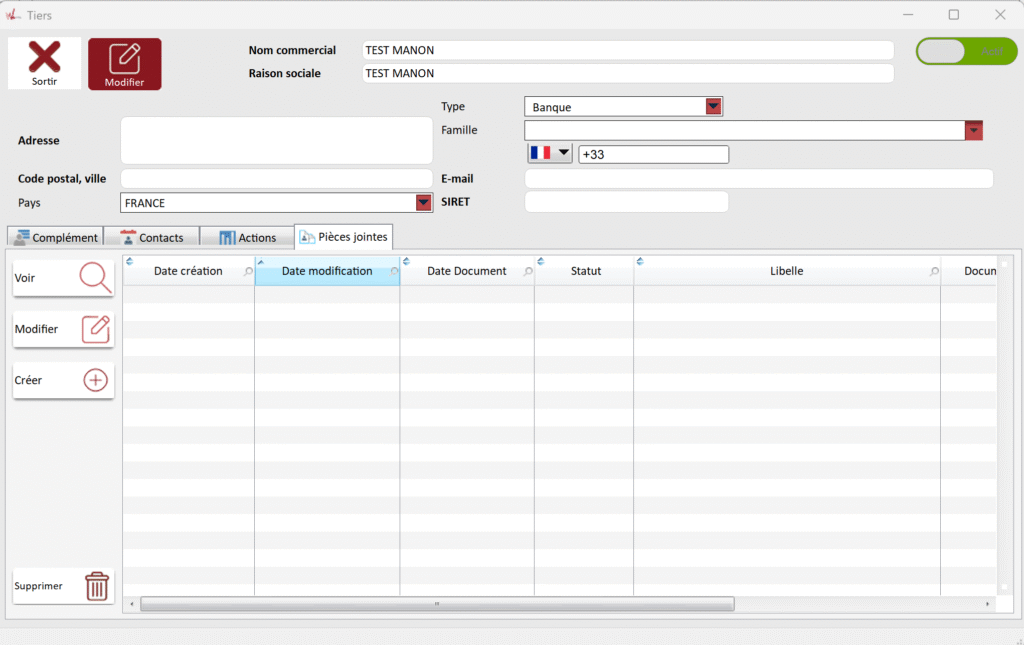Click the red X Sortir icon
Screen dimensions: 1024x645
tap(44, 57)
